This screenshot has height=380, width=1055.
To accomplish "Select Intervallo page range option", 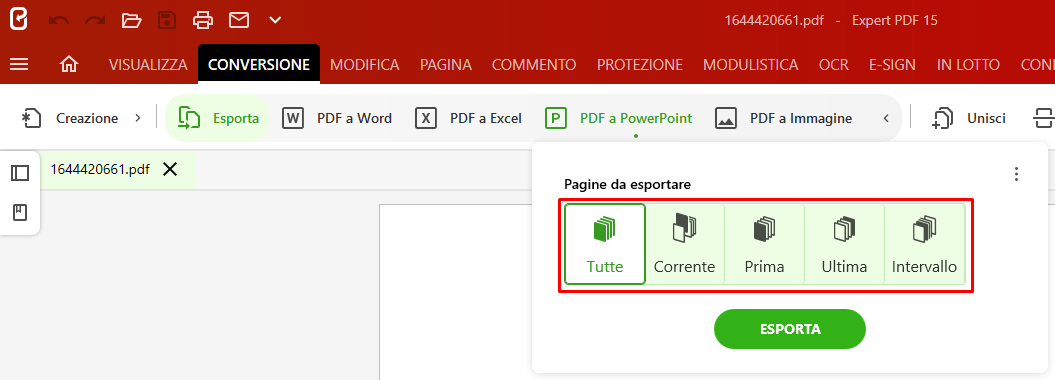I will (924, 244).
